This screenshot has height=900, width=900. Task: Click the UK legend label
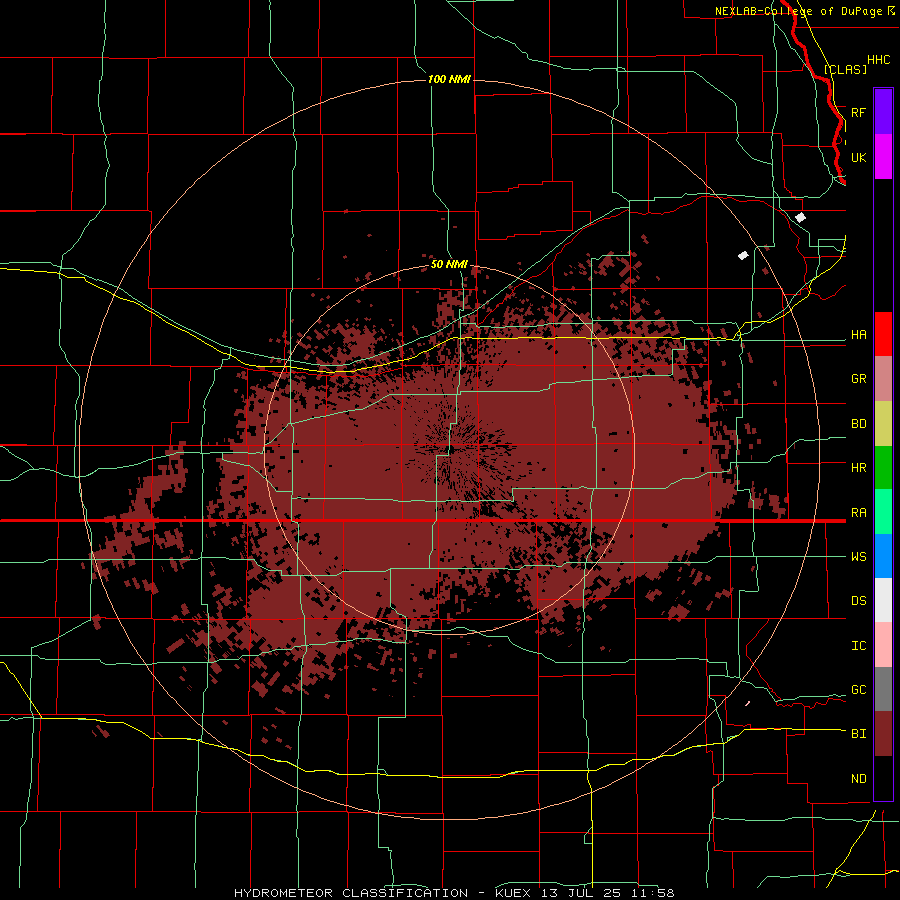pos(858,157)
